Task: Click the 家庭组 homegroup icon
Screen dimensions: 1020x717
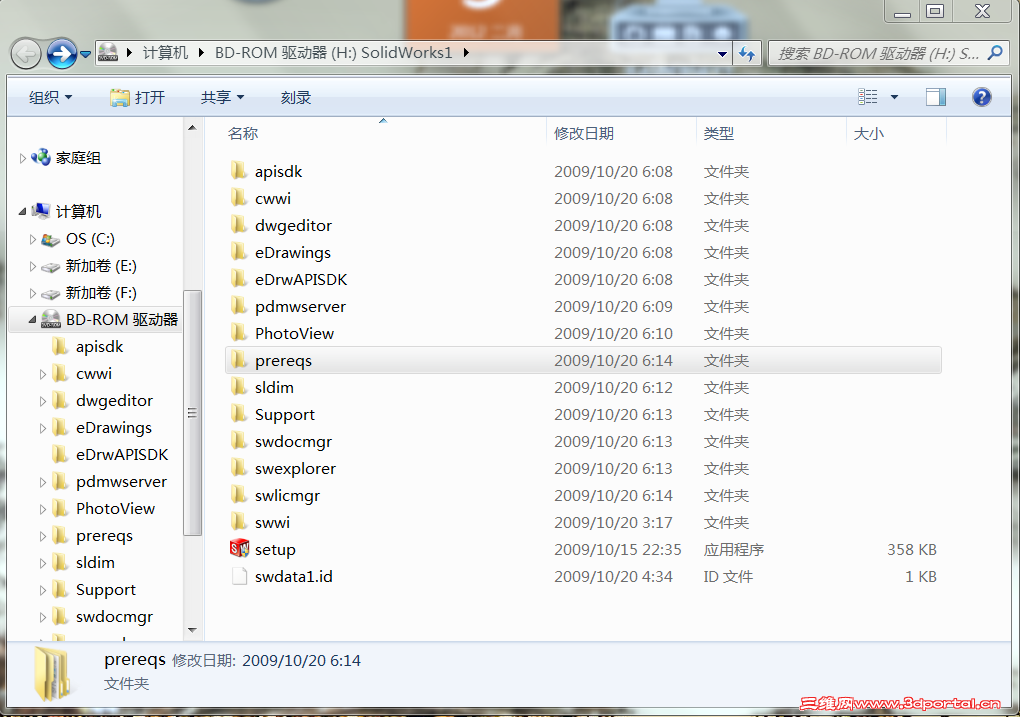Action: click(41, 157)
